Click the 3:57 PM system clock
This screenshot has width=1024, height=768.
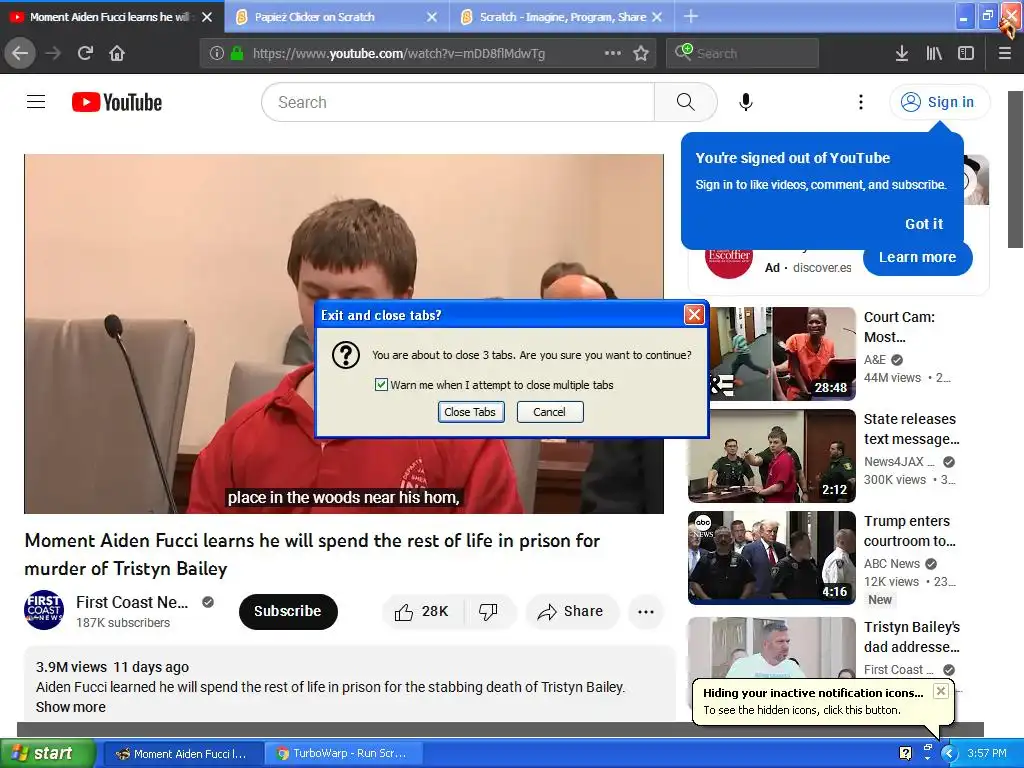coord(986,754)
